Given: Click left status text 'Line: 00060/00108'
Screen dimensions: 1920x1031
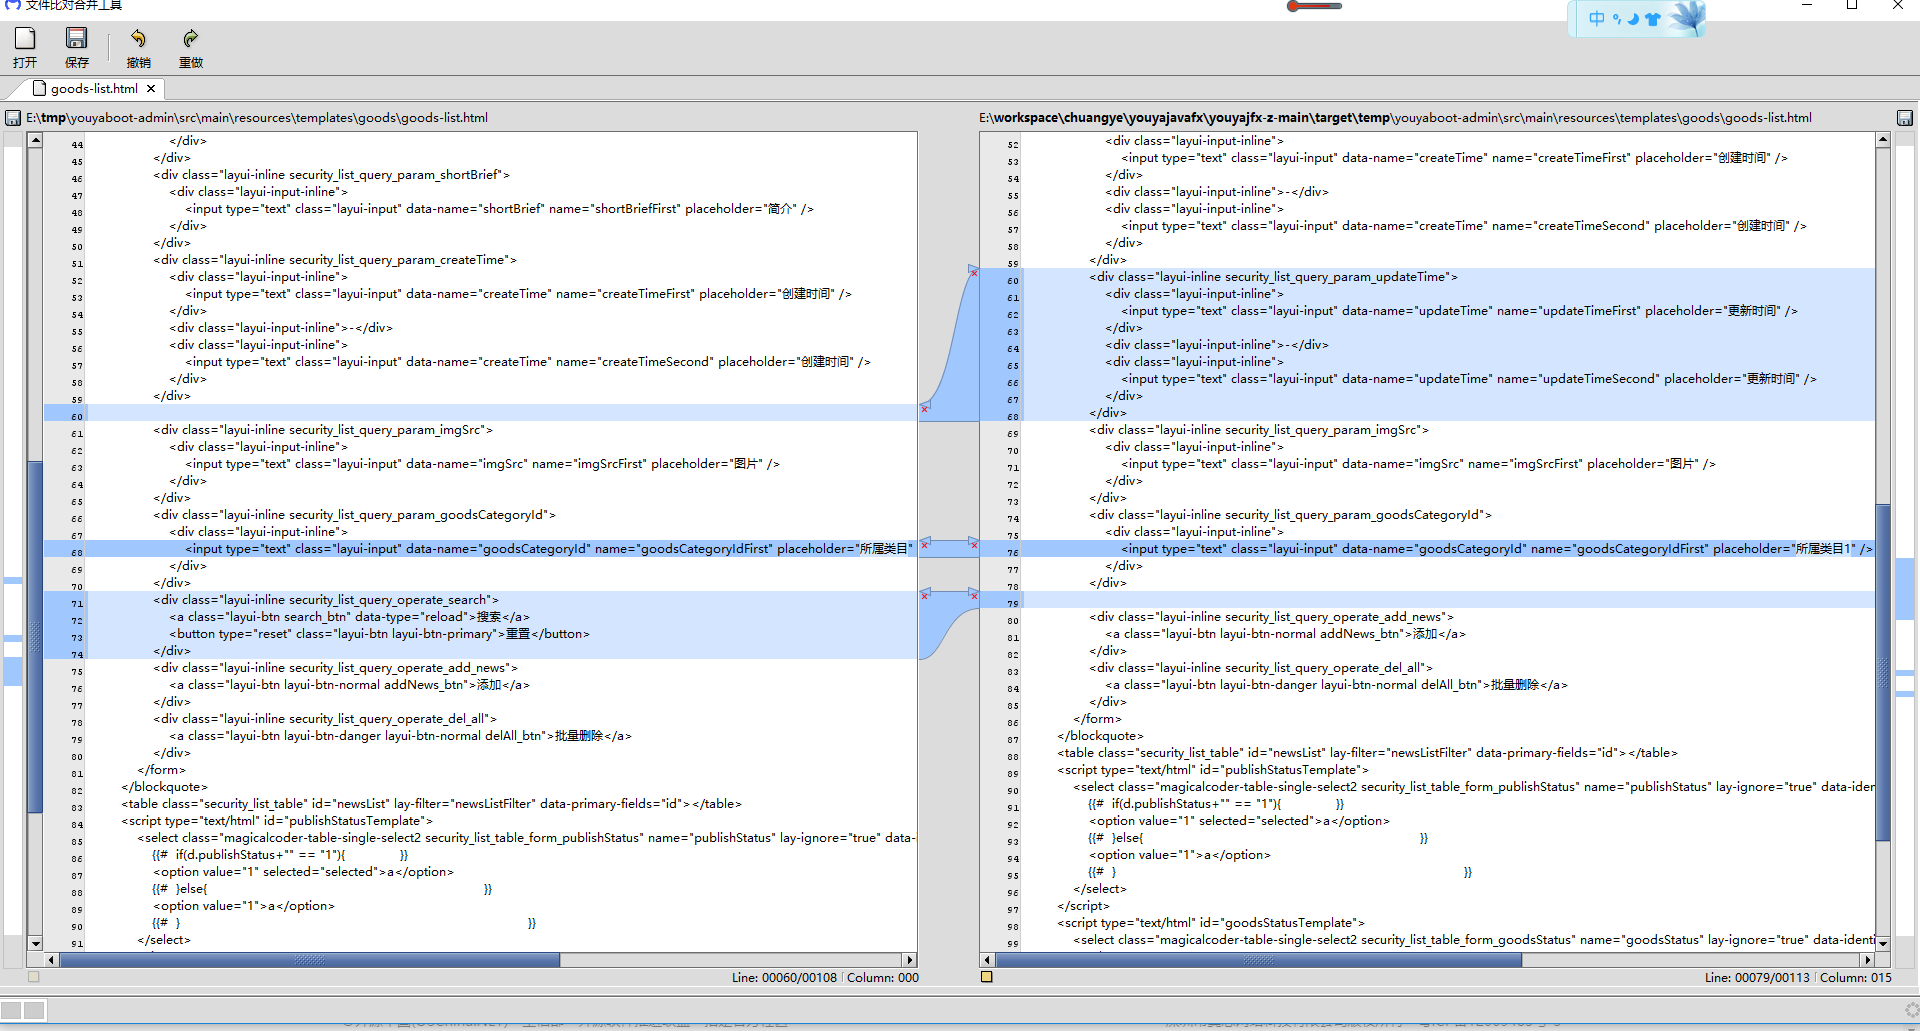Looking at the screenshot, I should pyautogui.click(x=784, y=978).
